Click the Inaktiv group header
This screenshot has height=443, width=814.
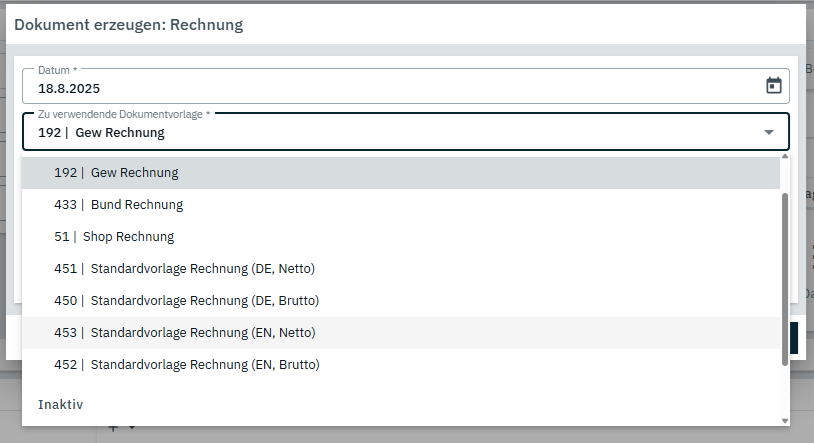click(x=60, y=405)
